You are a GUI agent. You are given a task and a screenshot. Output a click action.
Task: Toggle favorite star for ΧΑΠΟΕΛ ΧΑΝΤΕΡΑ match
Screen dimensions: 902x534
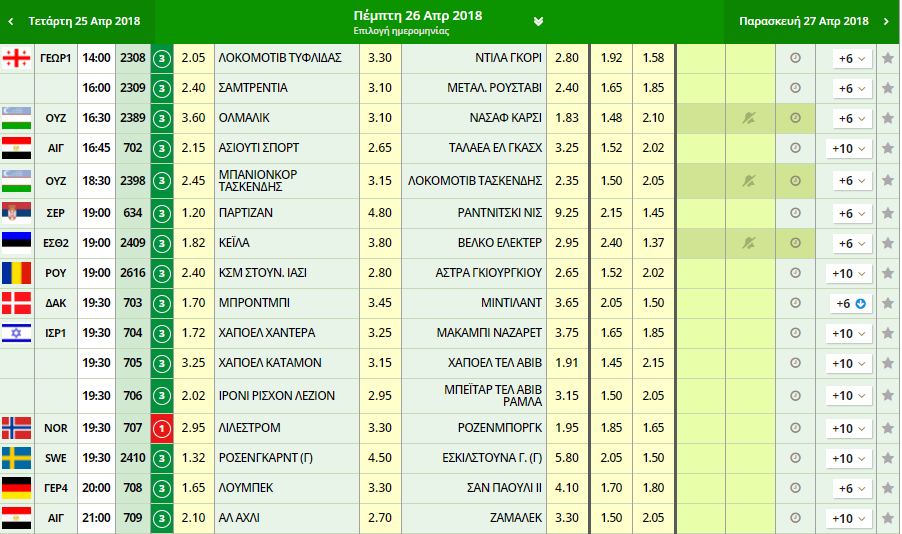(887, 333)
